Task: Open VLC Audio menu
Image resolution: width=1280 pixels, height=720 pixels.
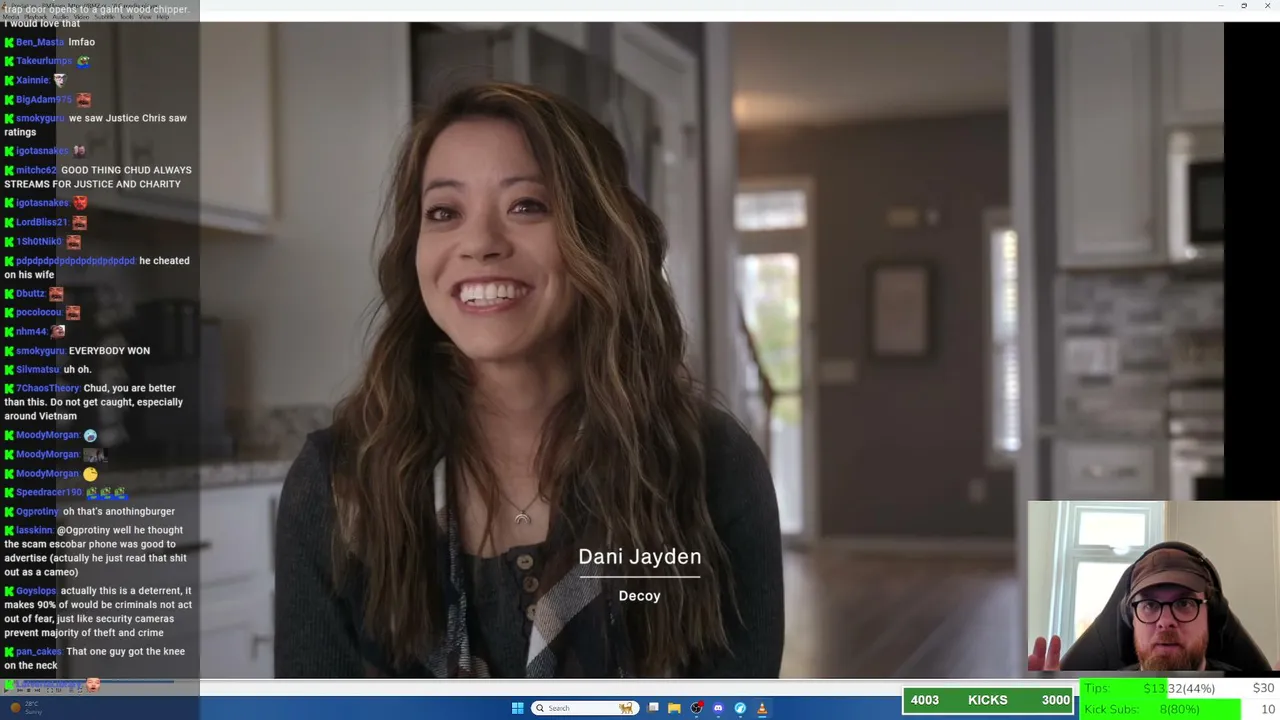Action: (x=59, y=17)
